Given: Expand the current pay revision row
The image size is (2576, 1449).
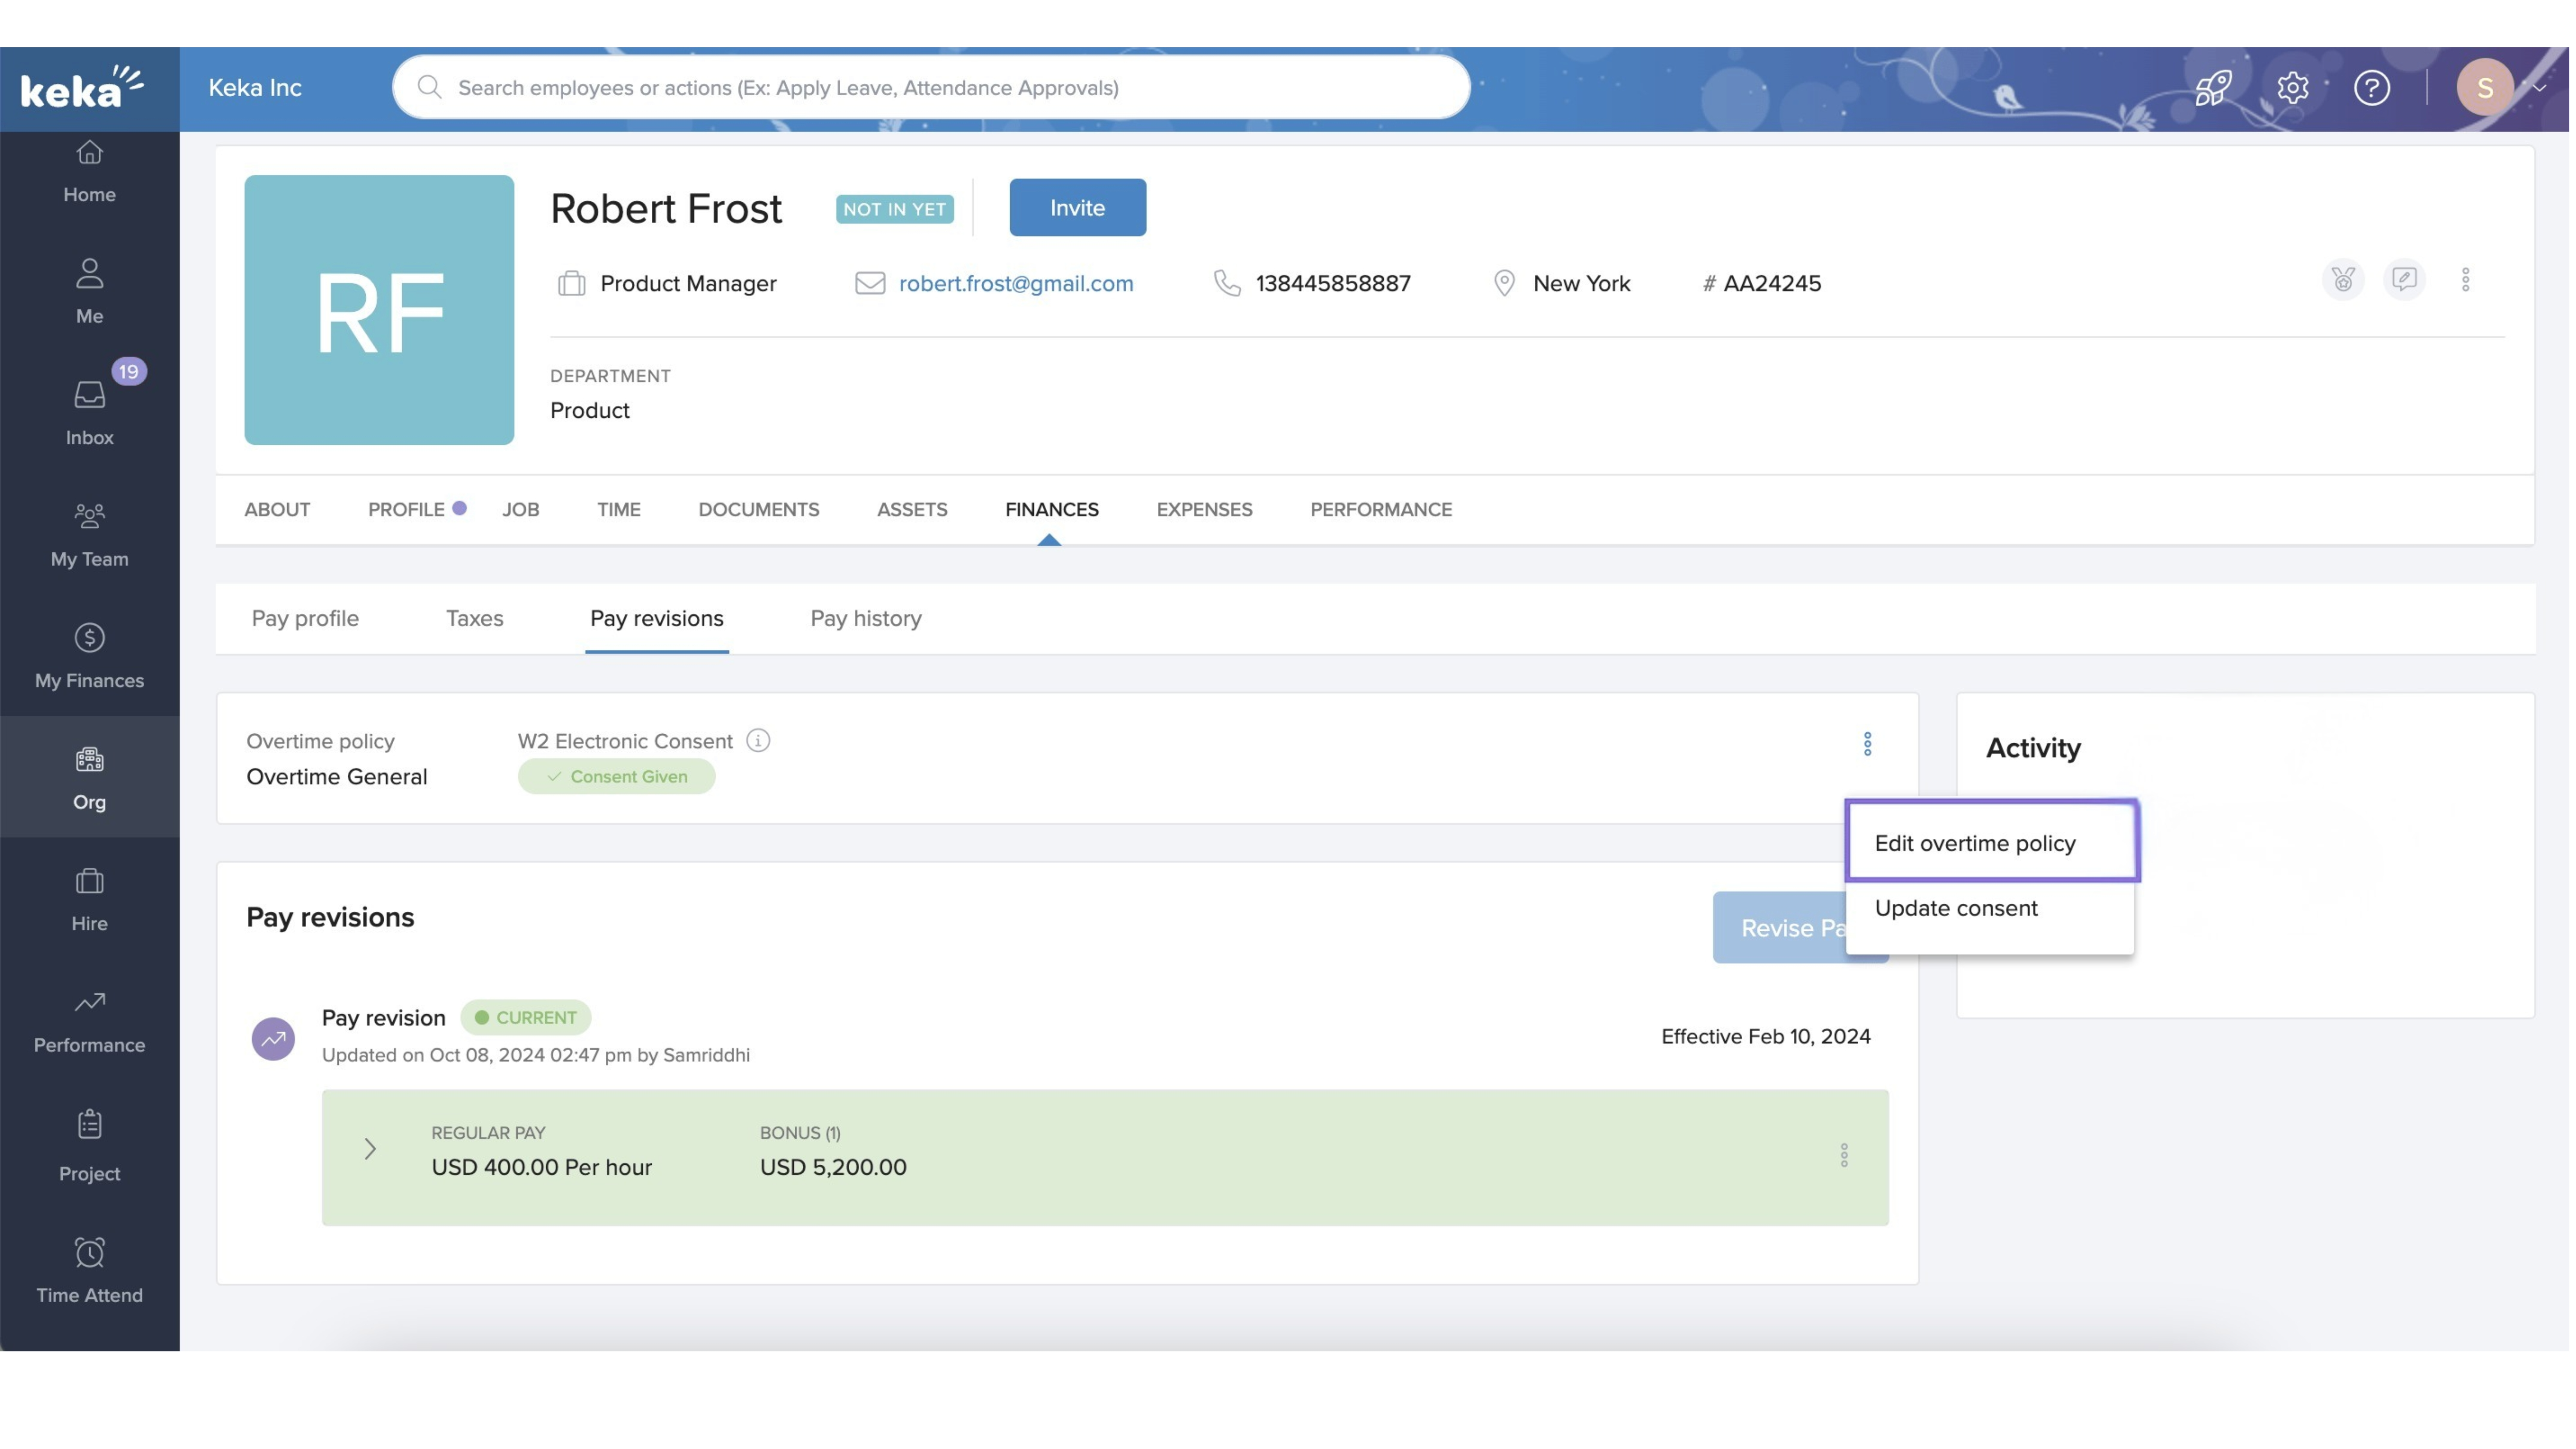Looking at the screenshot, I should pos(370,1149).
